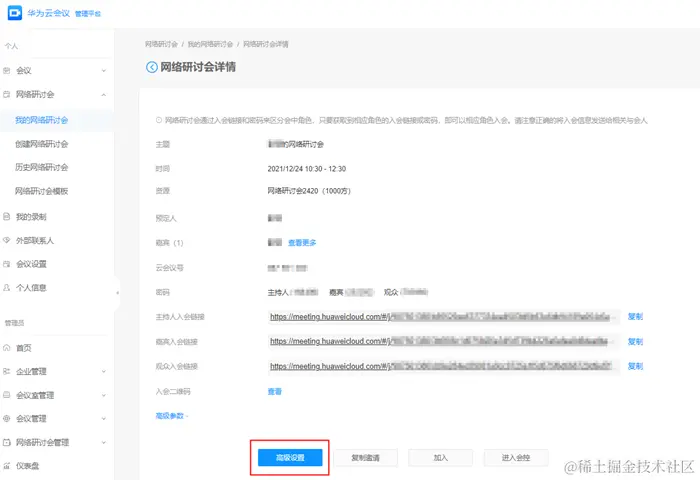Click the time value 2021/12/24 10:30 - 12:30
Viewport: 700px width, 480px height.
coord(307,169)
